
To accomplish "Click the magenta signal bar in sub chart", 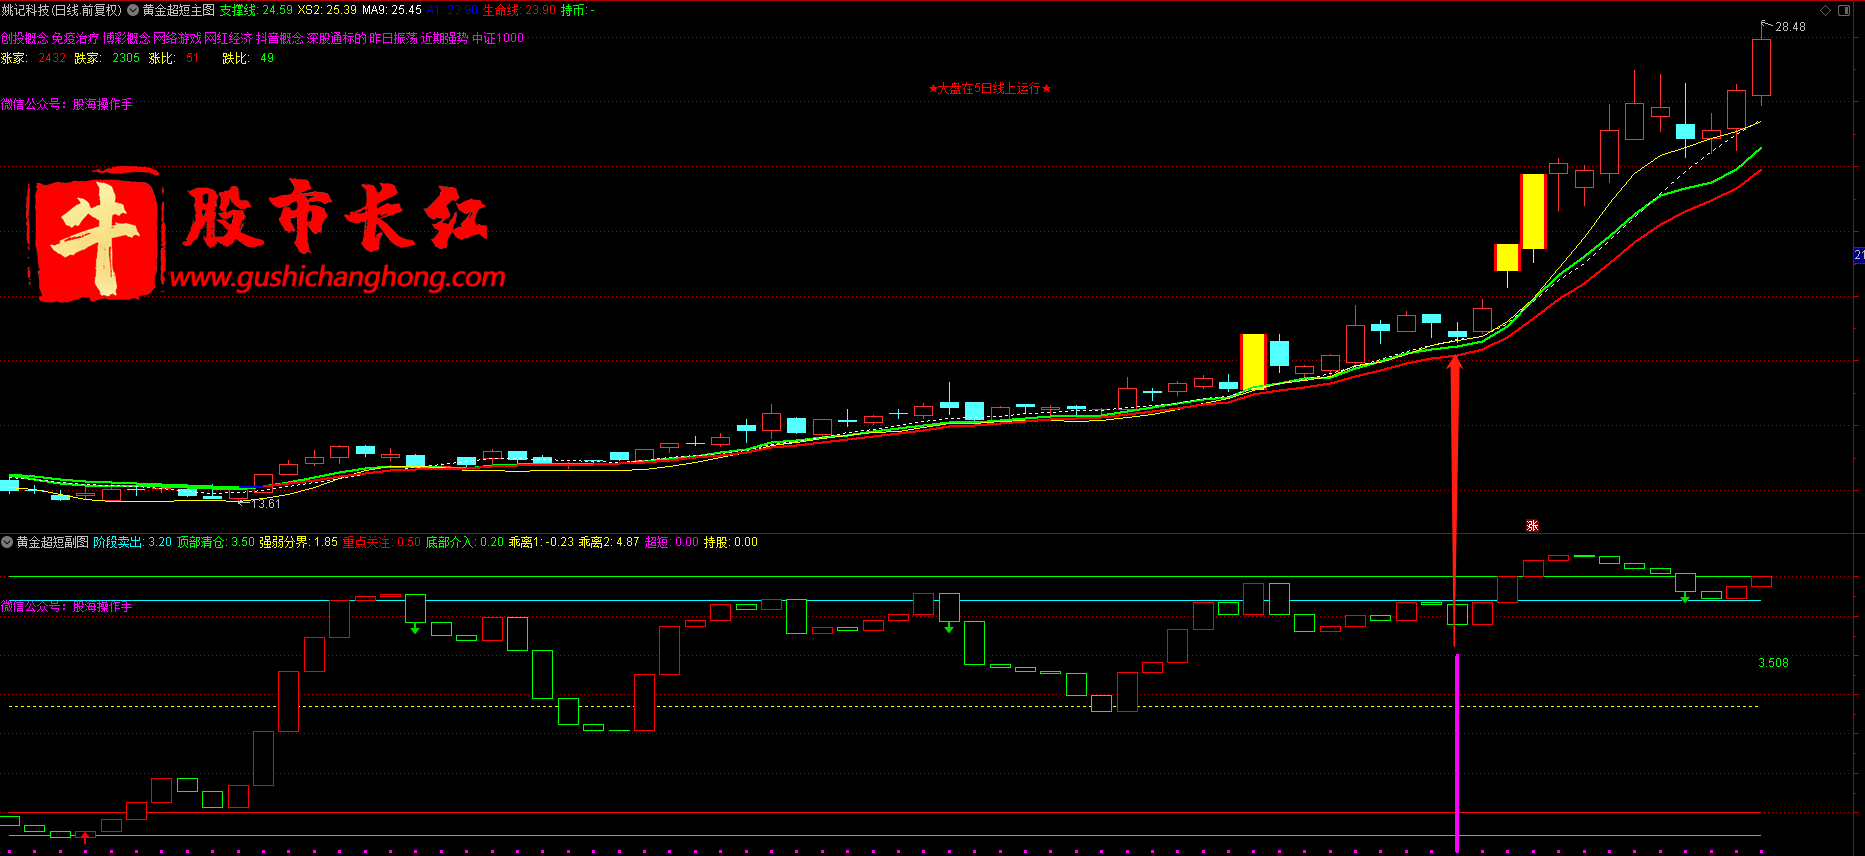I will (x=1457, y=752).
